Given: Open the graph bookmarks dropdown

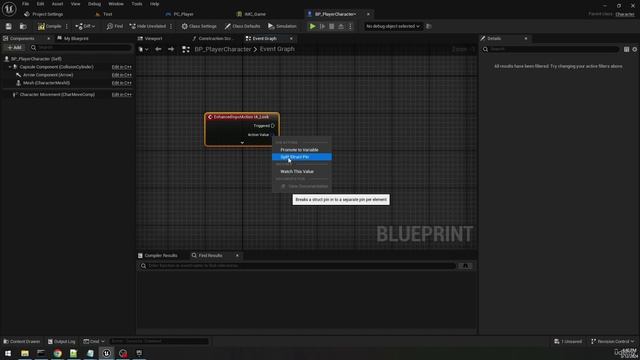Looking at the screenshot, I should [x=143, y=49].
